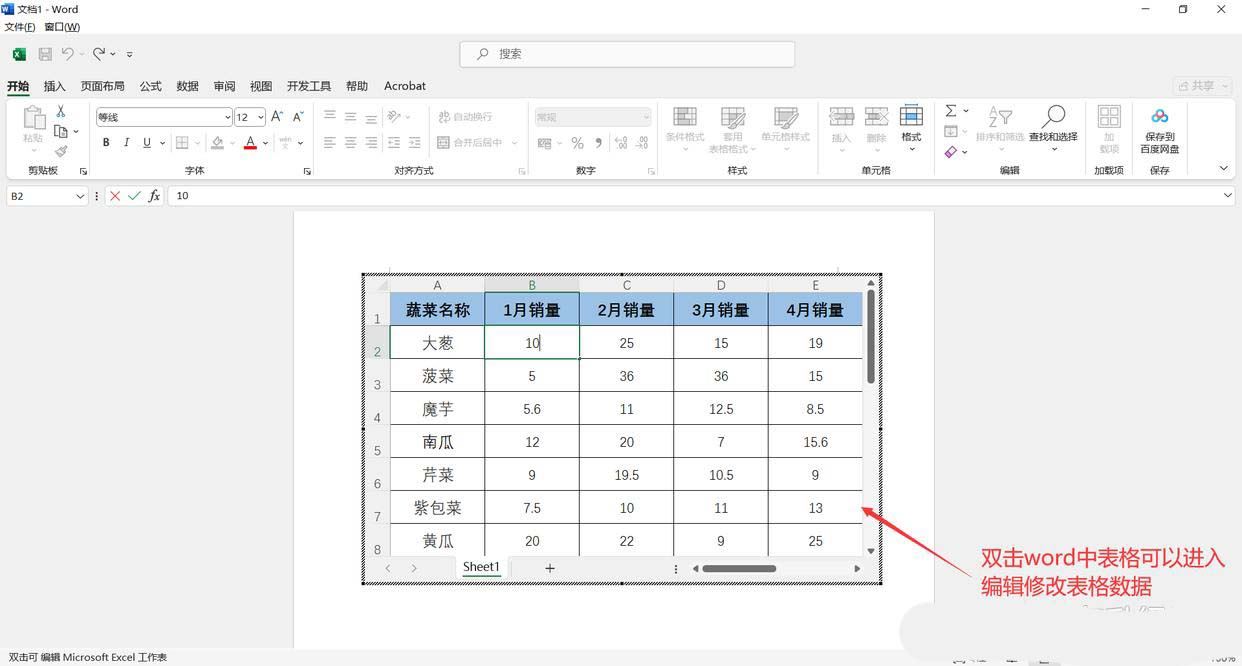The width and height of the screenshot is (1242, 666).
Task: Switch to the 插入 ribbon tab
Action: (54, 86)
